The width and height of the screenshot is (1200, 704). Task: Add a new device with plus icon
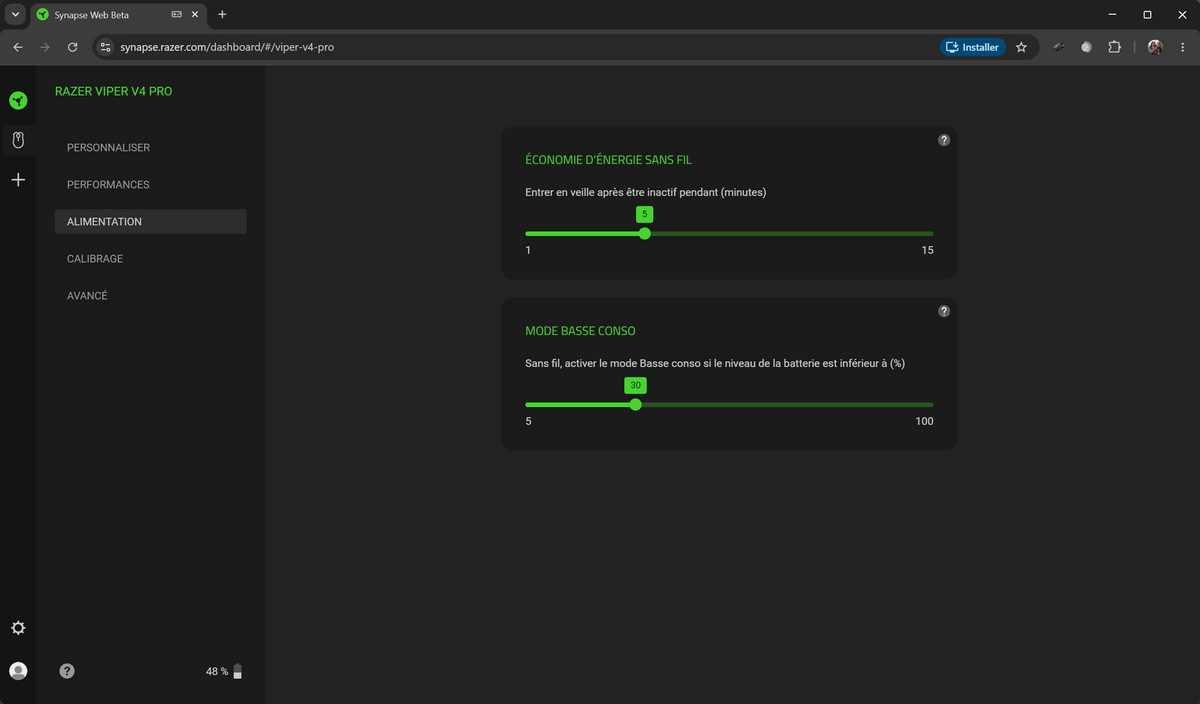[x=18, y=180]
